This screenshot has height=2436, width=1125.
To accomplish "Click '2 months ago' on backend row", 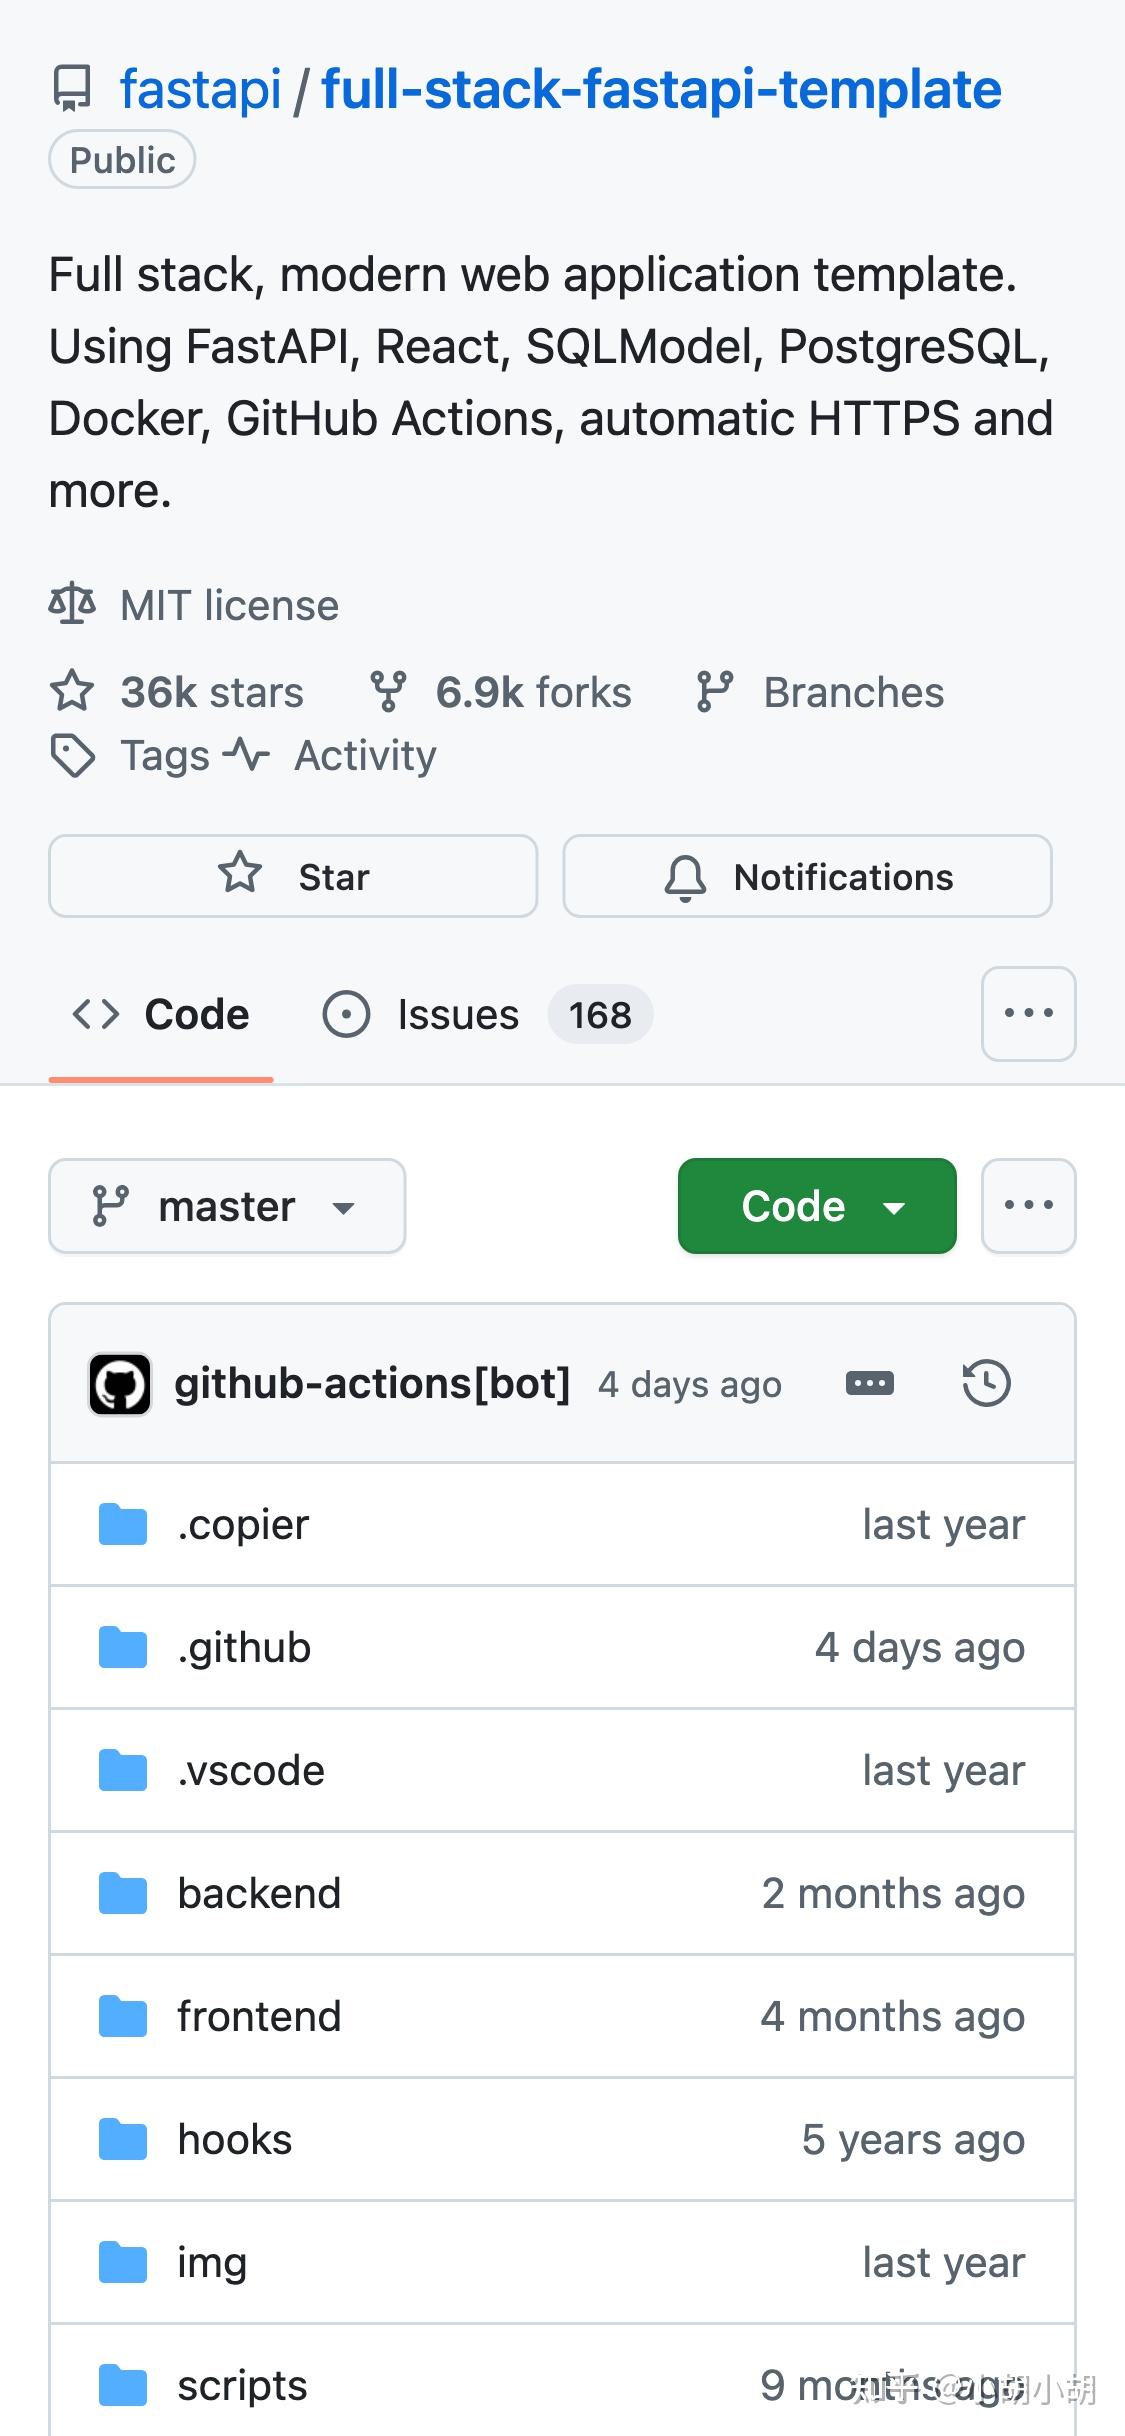I will 893,1895.
